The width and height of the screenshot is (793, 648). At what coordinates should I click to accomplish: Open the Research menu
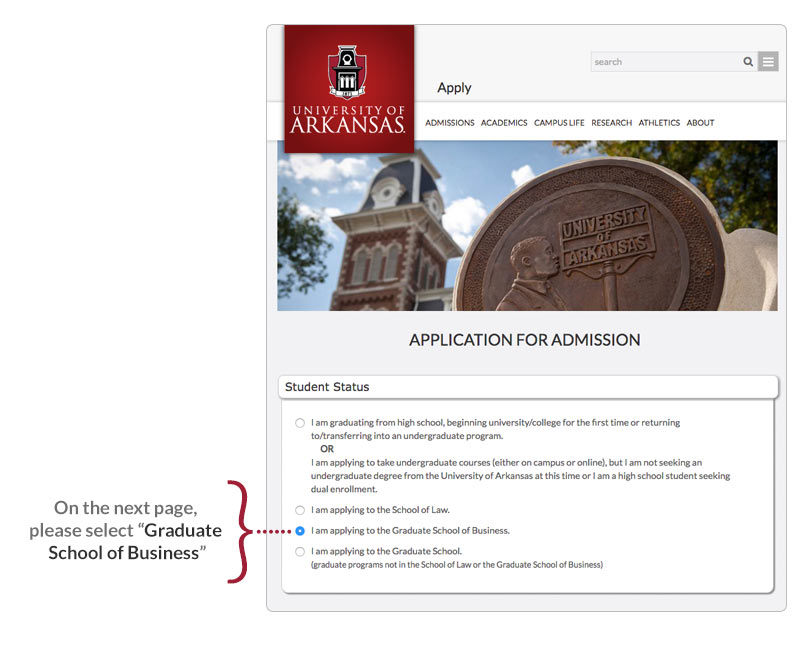611,123
